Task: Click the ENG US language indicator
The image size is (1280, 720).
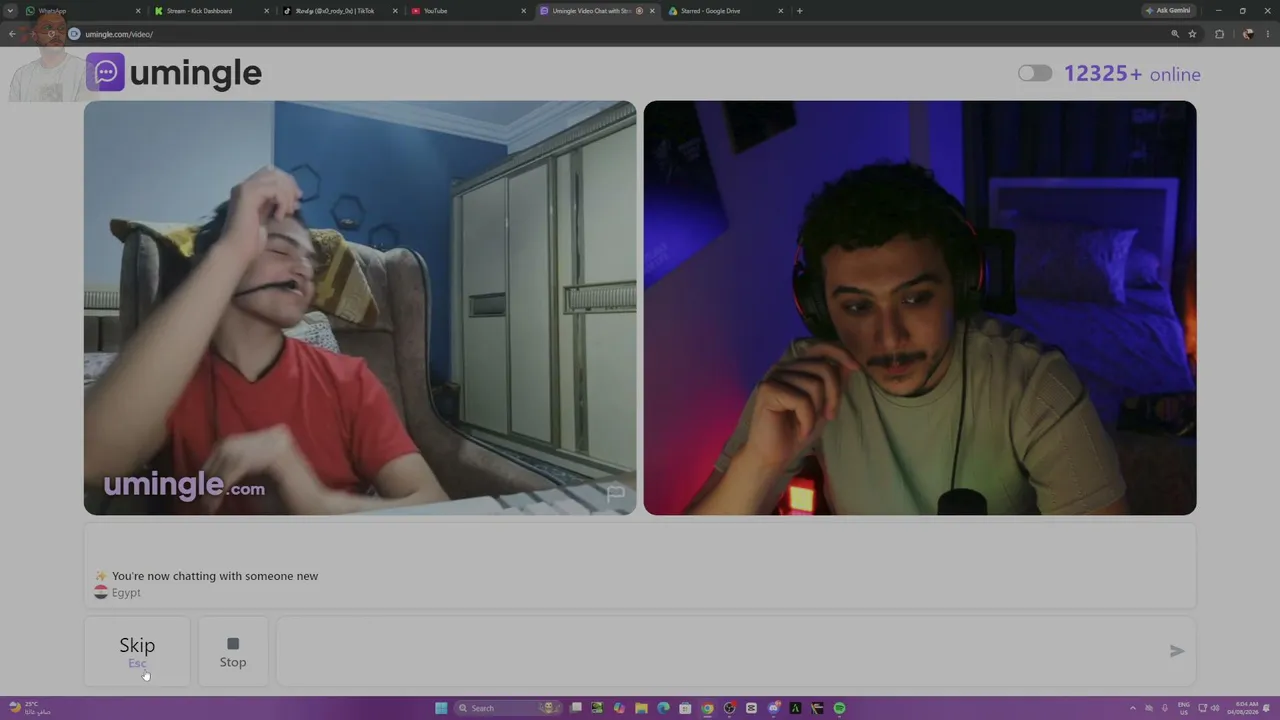Action: point(1184,708)
